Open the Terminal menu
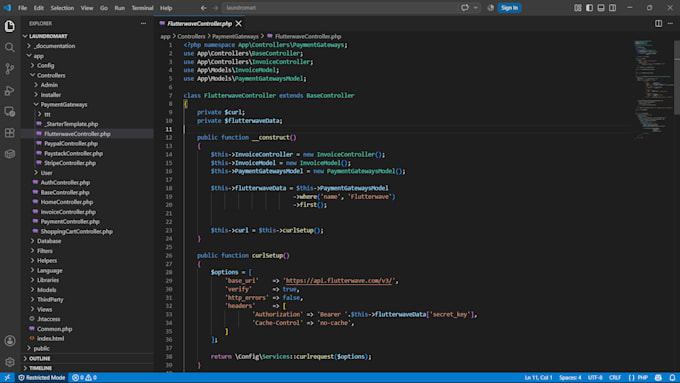Screen dimensions: 680x383 (142, 8)
